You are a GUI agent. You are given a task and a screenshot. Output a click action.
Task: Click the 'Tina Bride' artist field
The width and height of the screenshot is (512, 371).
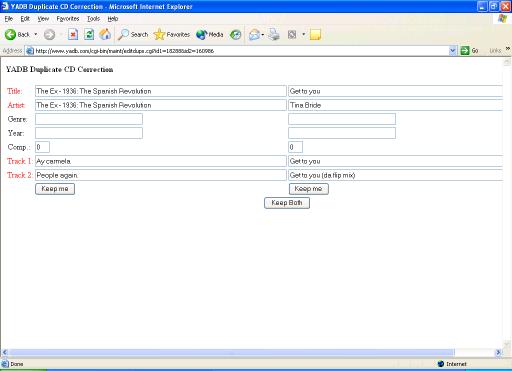395,105
